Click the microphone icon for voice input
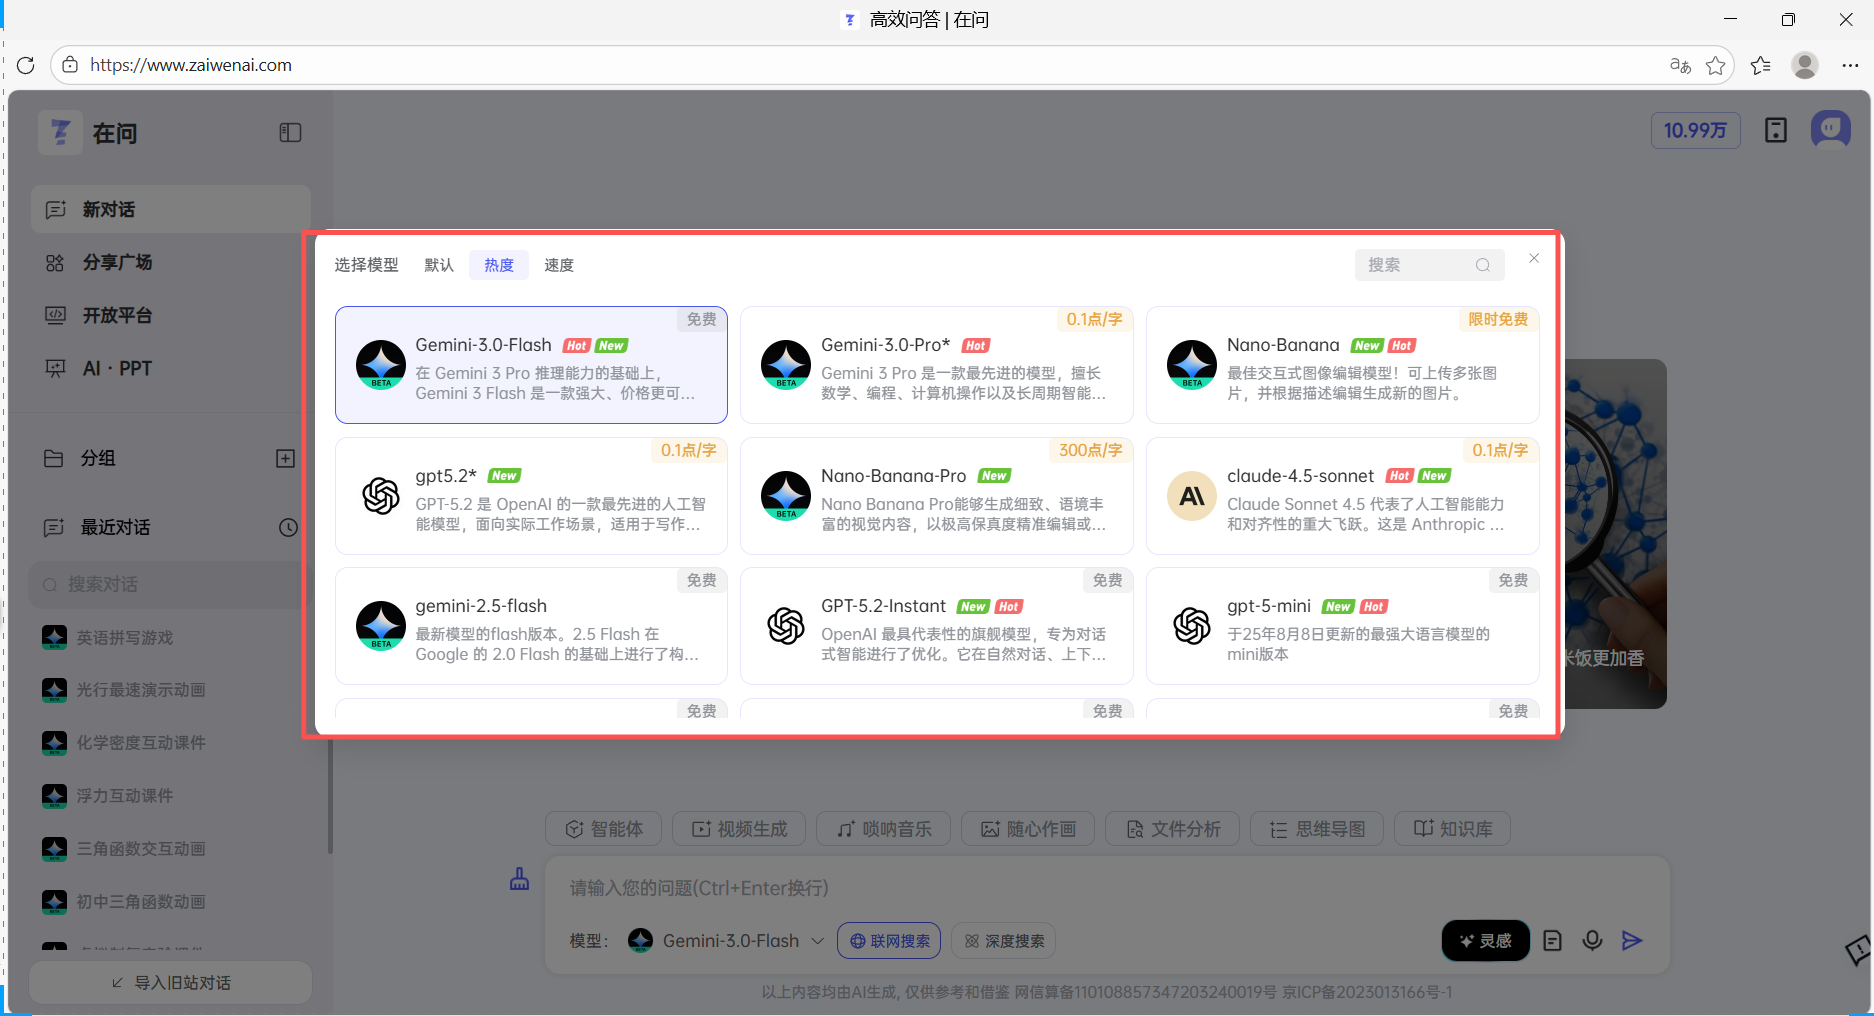The height and width of the screenshot is (1016, 1874). tap(1592, 940)
